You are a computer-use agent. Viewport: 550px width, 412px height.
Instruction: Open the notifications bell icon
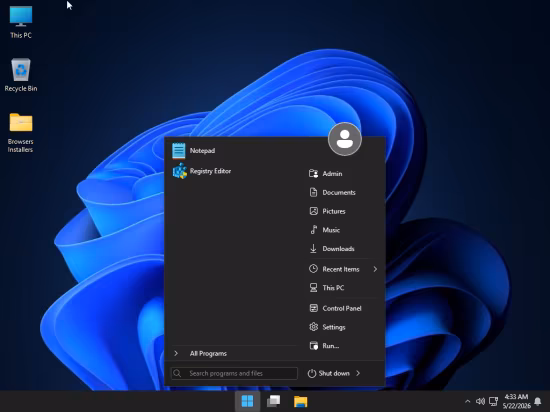click(538, 401)
